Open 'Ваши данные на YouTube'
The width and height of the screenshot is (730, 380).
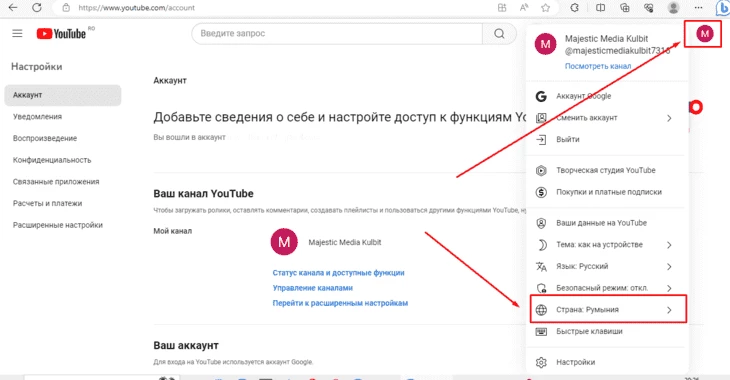pyautogui.click(x=607, y=223)
